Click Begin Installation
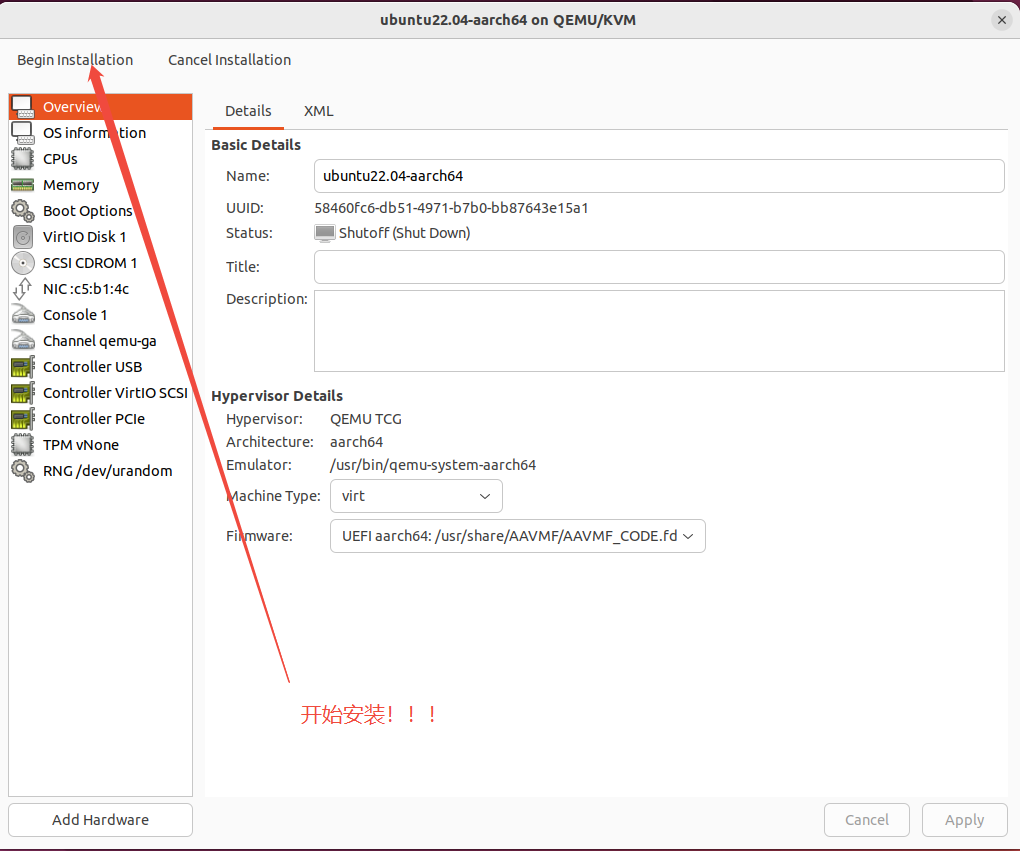 click(x=75, y=60)
